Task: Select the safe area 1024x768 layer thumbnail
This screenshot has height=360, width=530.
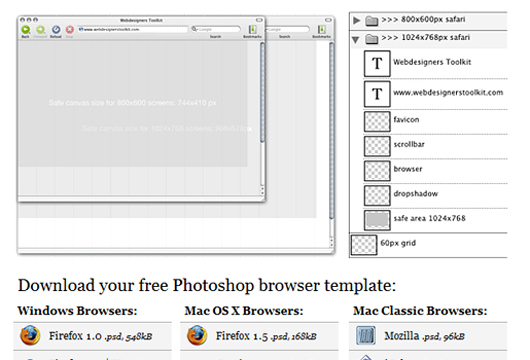Action: coord(377,220)
